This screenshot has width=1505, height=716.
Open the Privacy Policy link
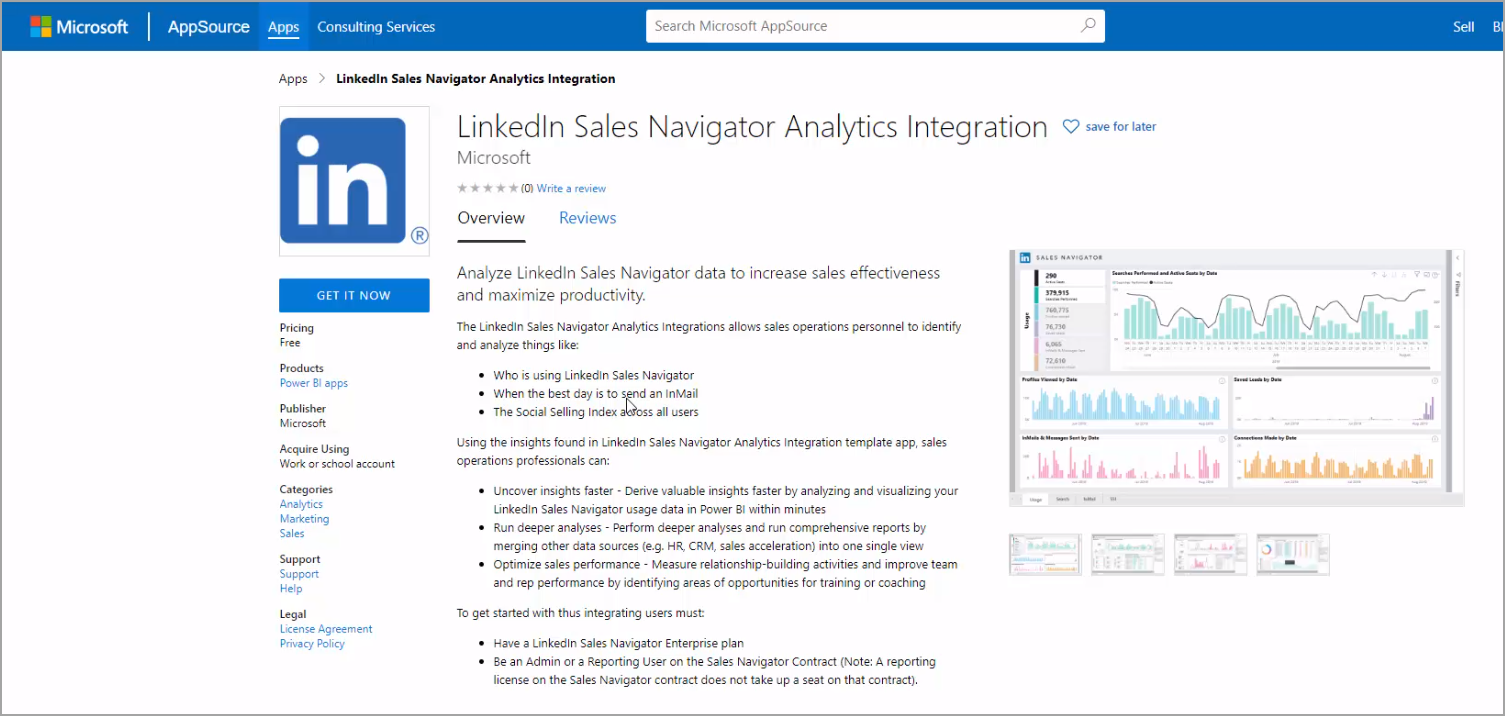click(x=311, y=643)
